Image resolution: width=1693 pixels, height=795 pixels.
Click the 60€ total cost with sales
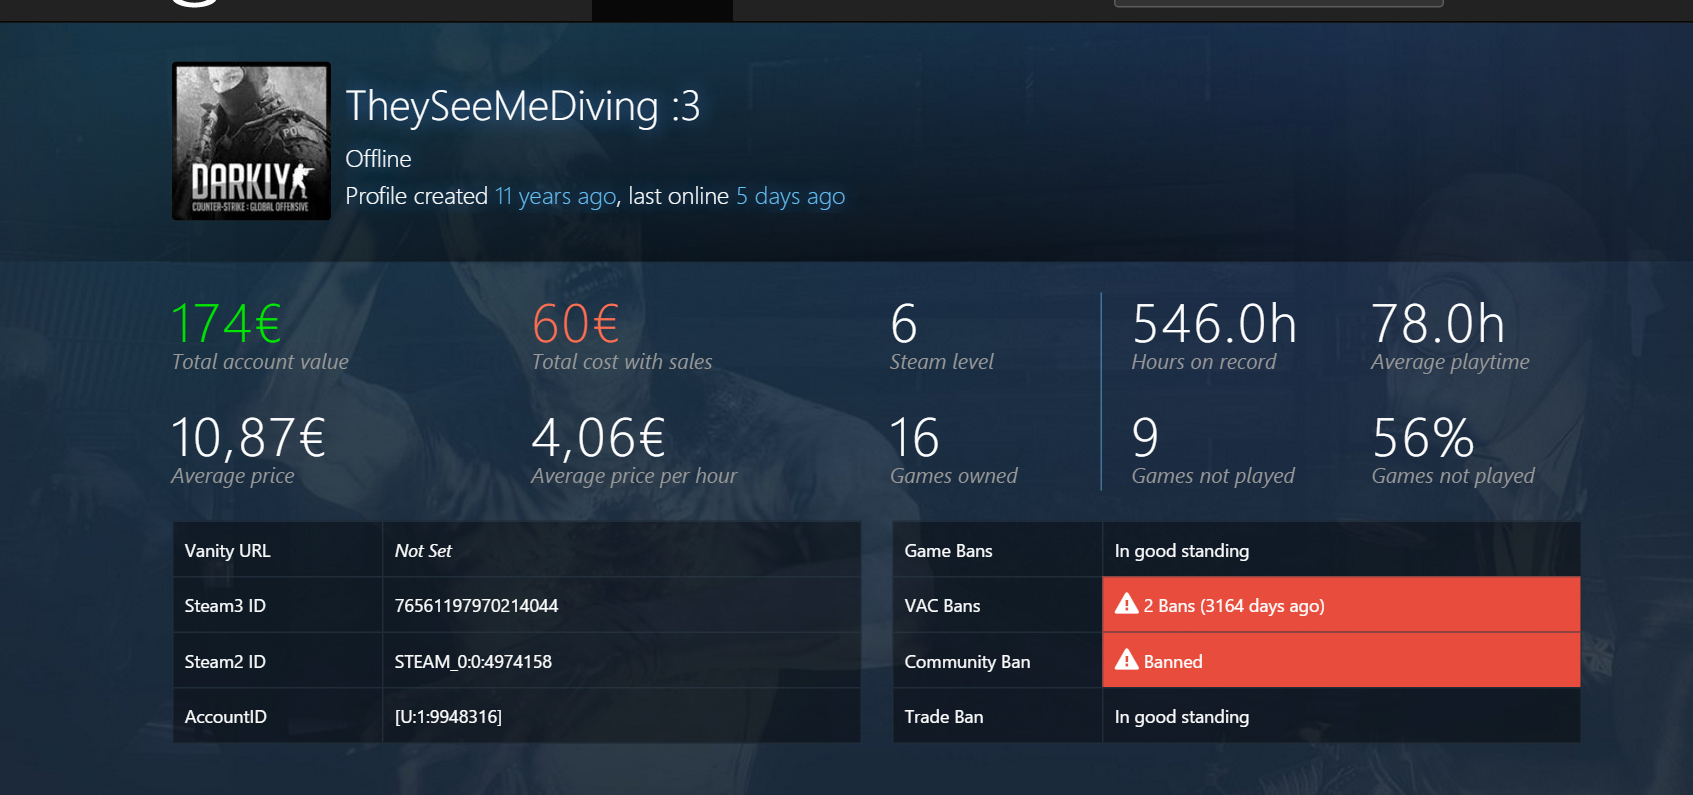[575, 324]
